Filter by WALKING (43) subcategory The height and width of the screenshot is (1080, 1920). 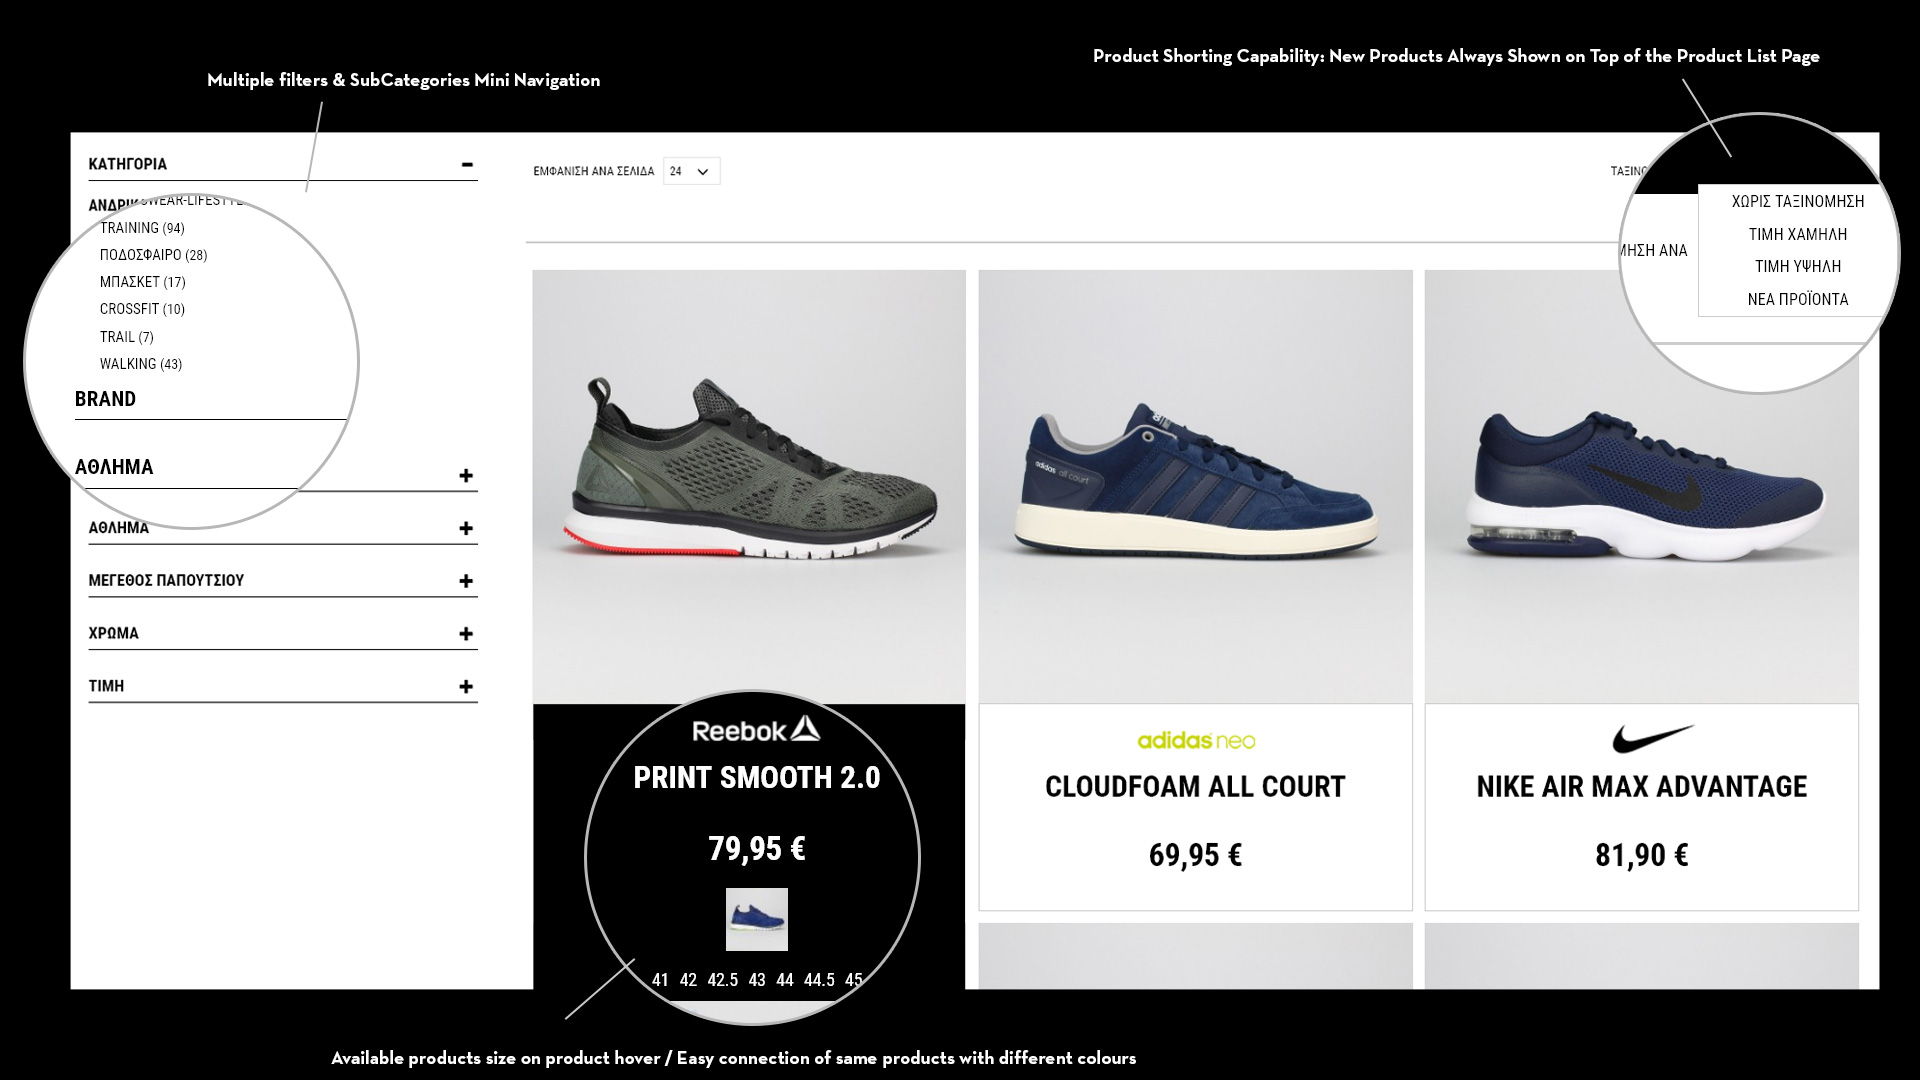(x=141, y=364)
